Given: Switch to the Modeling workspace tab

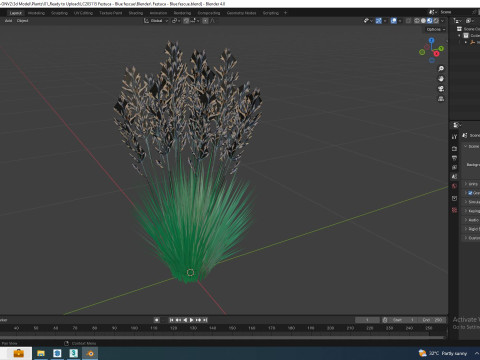Looking at the screenshot, I should (x=36, y=13).
